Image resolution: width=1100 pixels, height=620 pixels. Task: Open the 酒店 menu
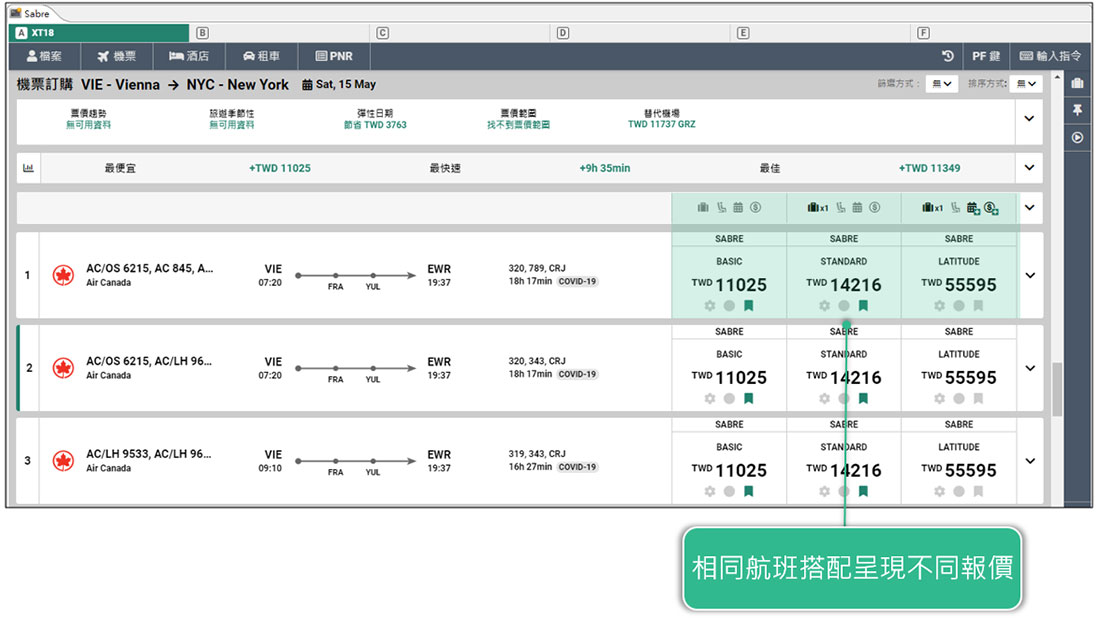tap(189, 56)
